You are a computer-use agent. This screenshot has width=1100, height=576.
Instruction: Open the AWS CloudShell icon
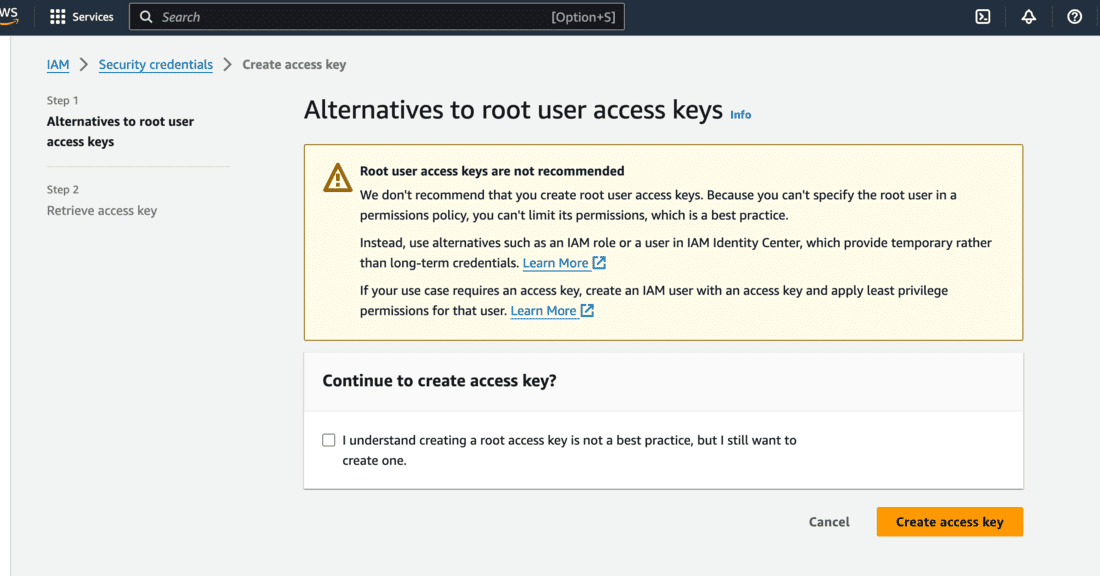click(983, 17)
